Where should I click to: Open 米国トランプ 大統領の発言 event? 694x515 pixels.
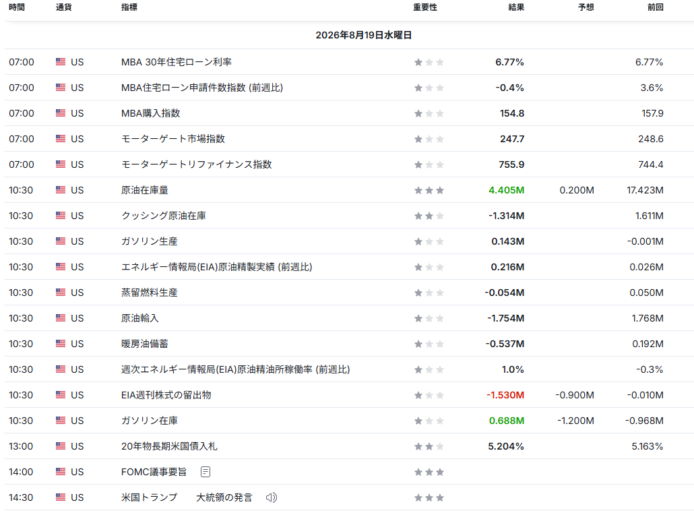pos(186,498)
